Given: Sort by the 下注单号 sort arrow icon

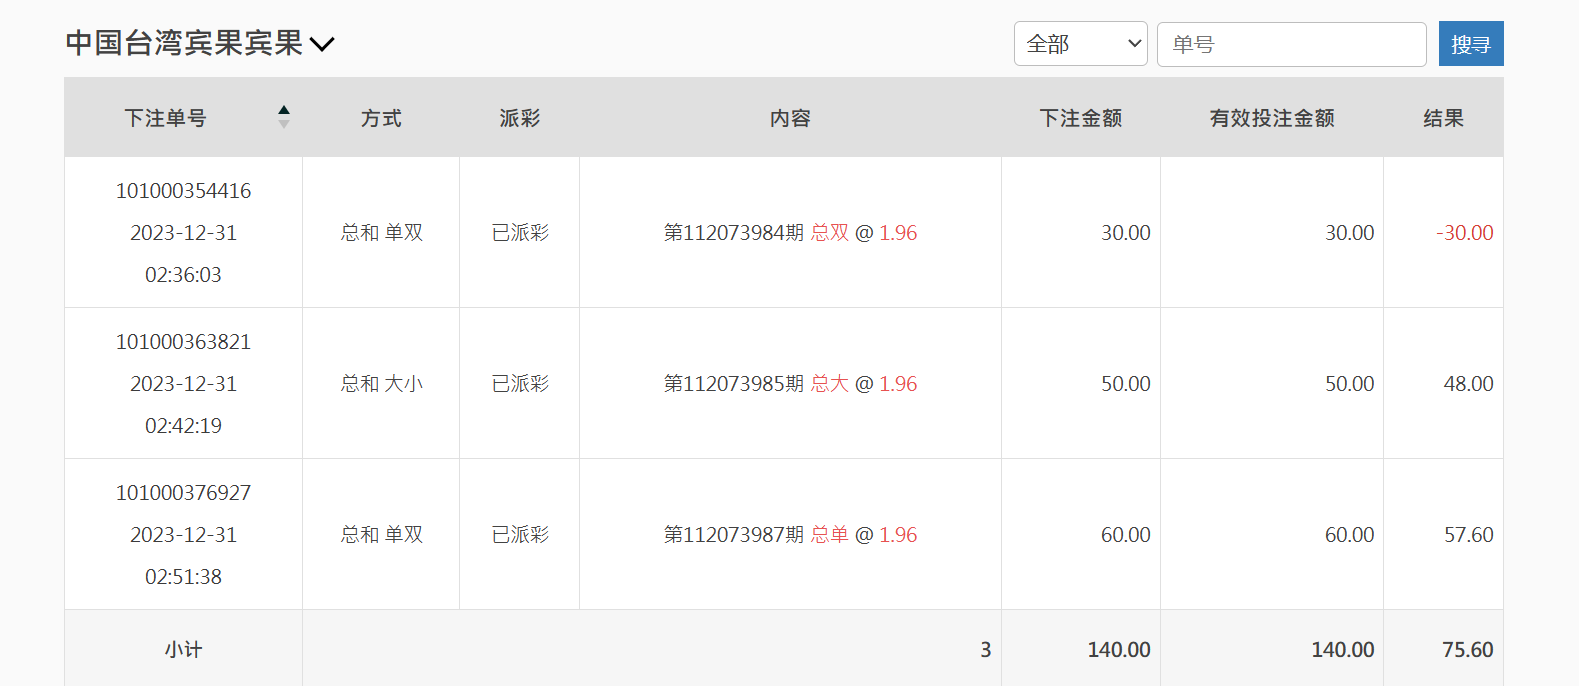Looking at the screenshot, I should pyautogui.click(x=284, y=117).
